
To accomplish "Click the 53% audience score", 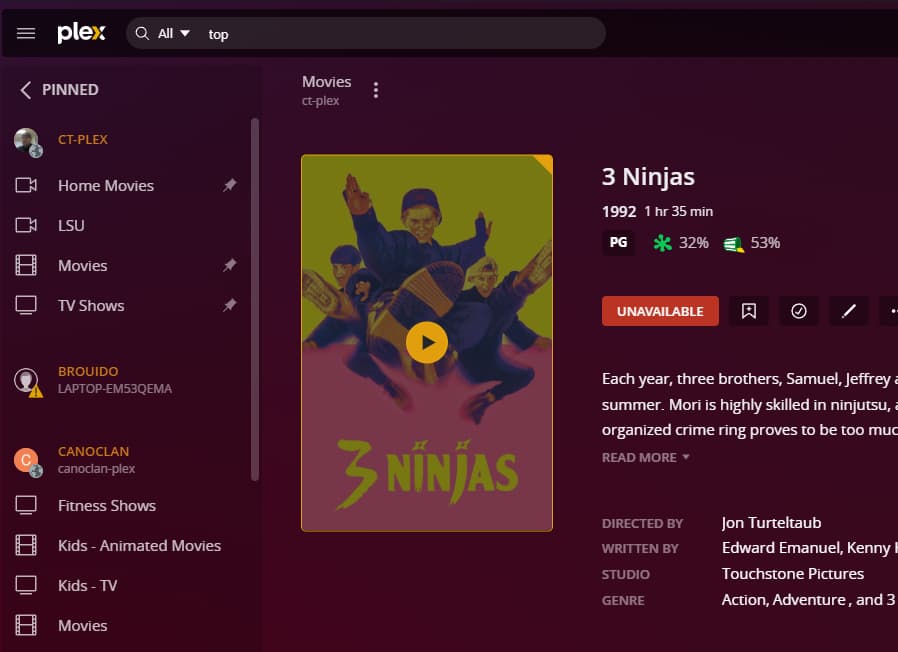I will coord(765,243).
